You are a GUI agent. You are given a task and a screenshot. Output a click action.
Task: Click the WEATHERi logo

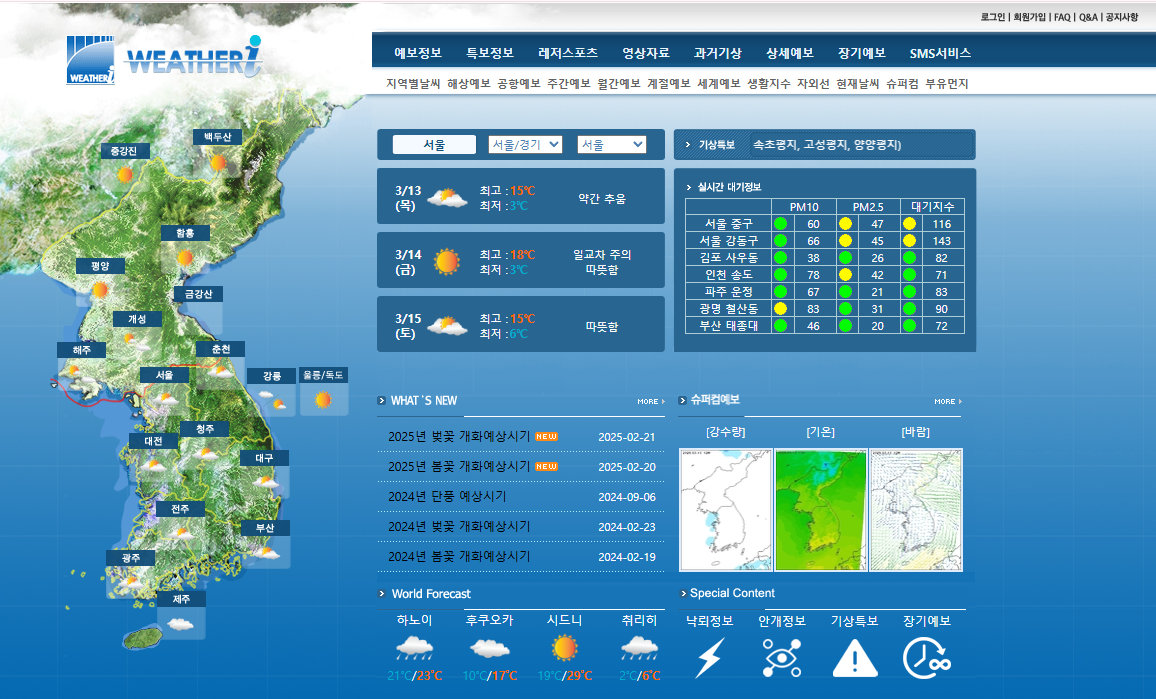pos(160,55)
